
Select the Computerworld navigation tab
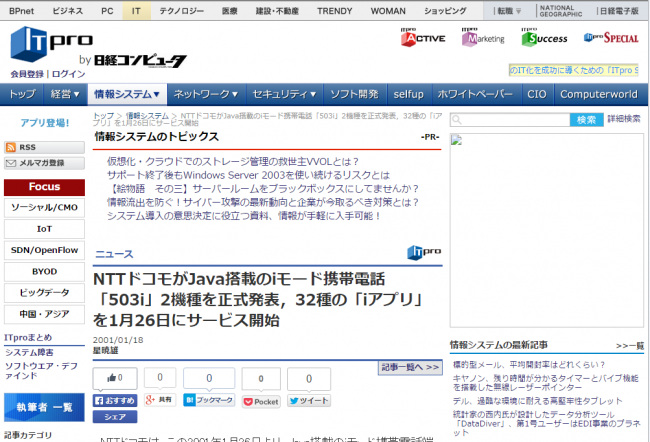coord(599,94)
